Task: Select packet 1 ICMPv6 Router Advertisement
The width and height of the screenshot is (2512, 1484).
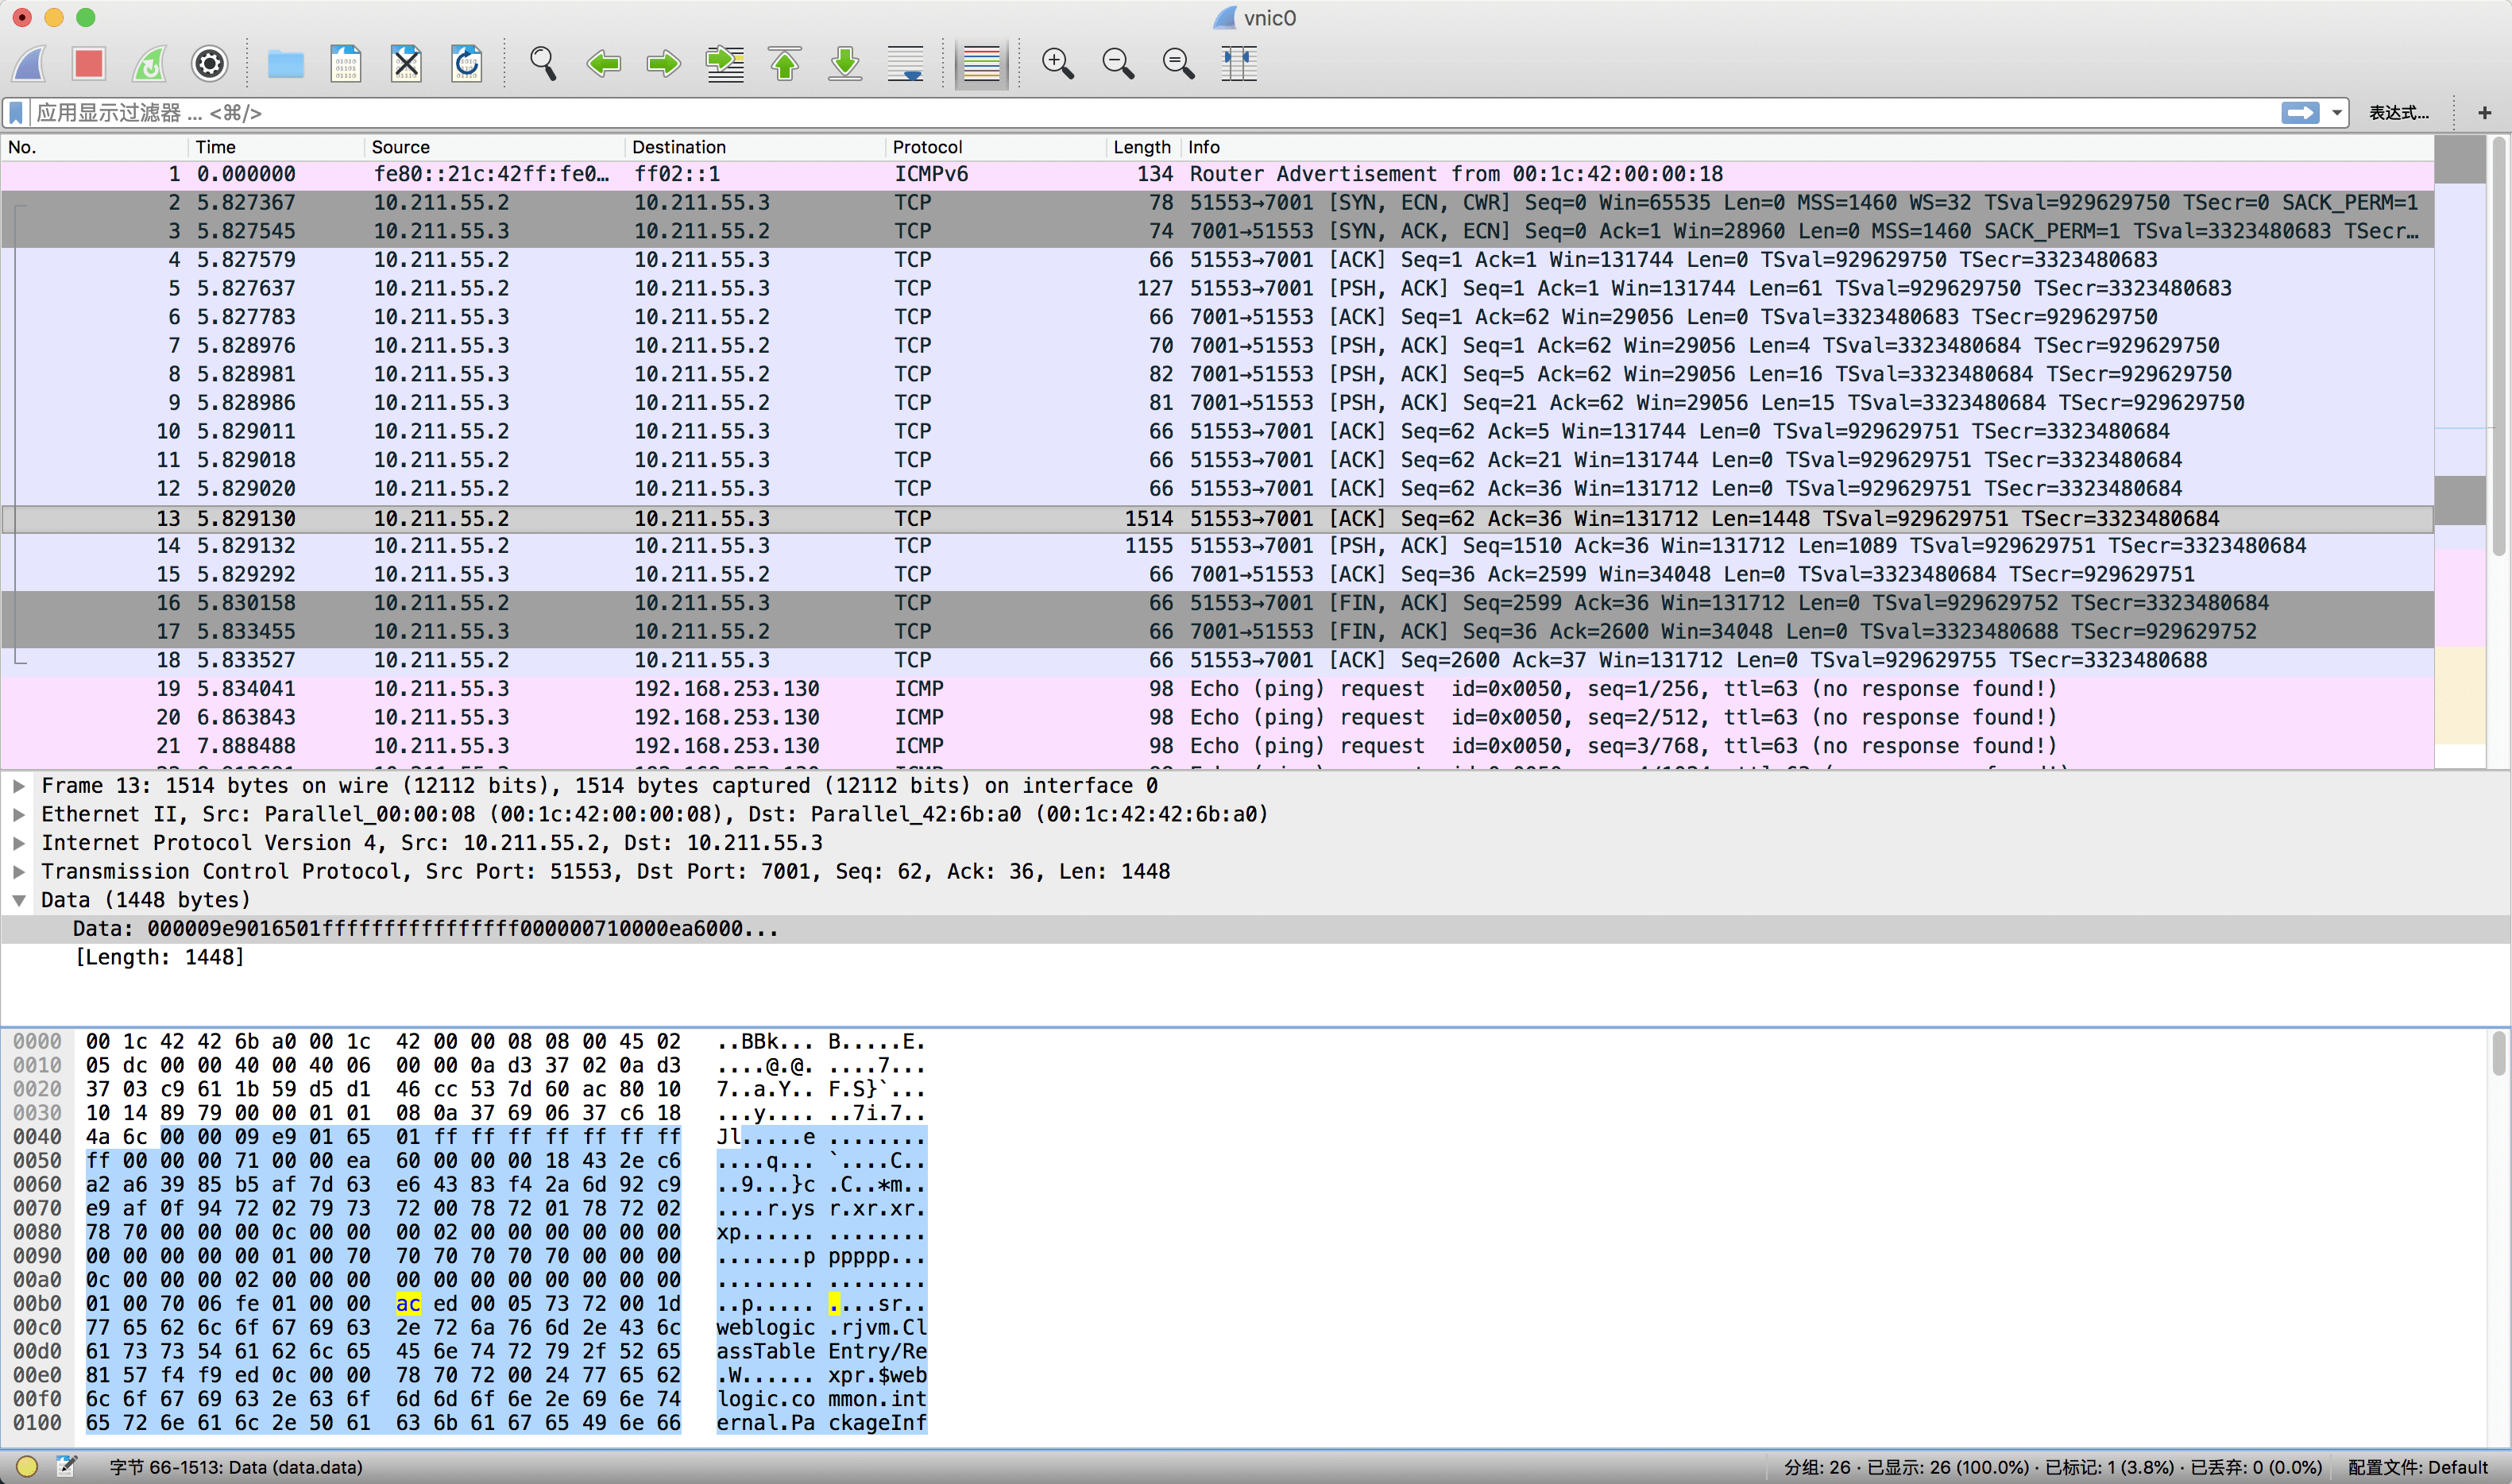Action: 1217,174
